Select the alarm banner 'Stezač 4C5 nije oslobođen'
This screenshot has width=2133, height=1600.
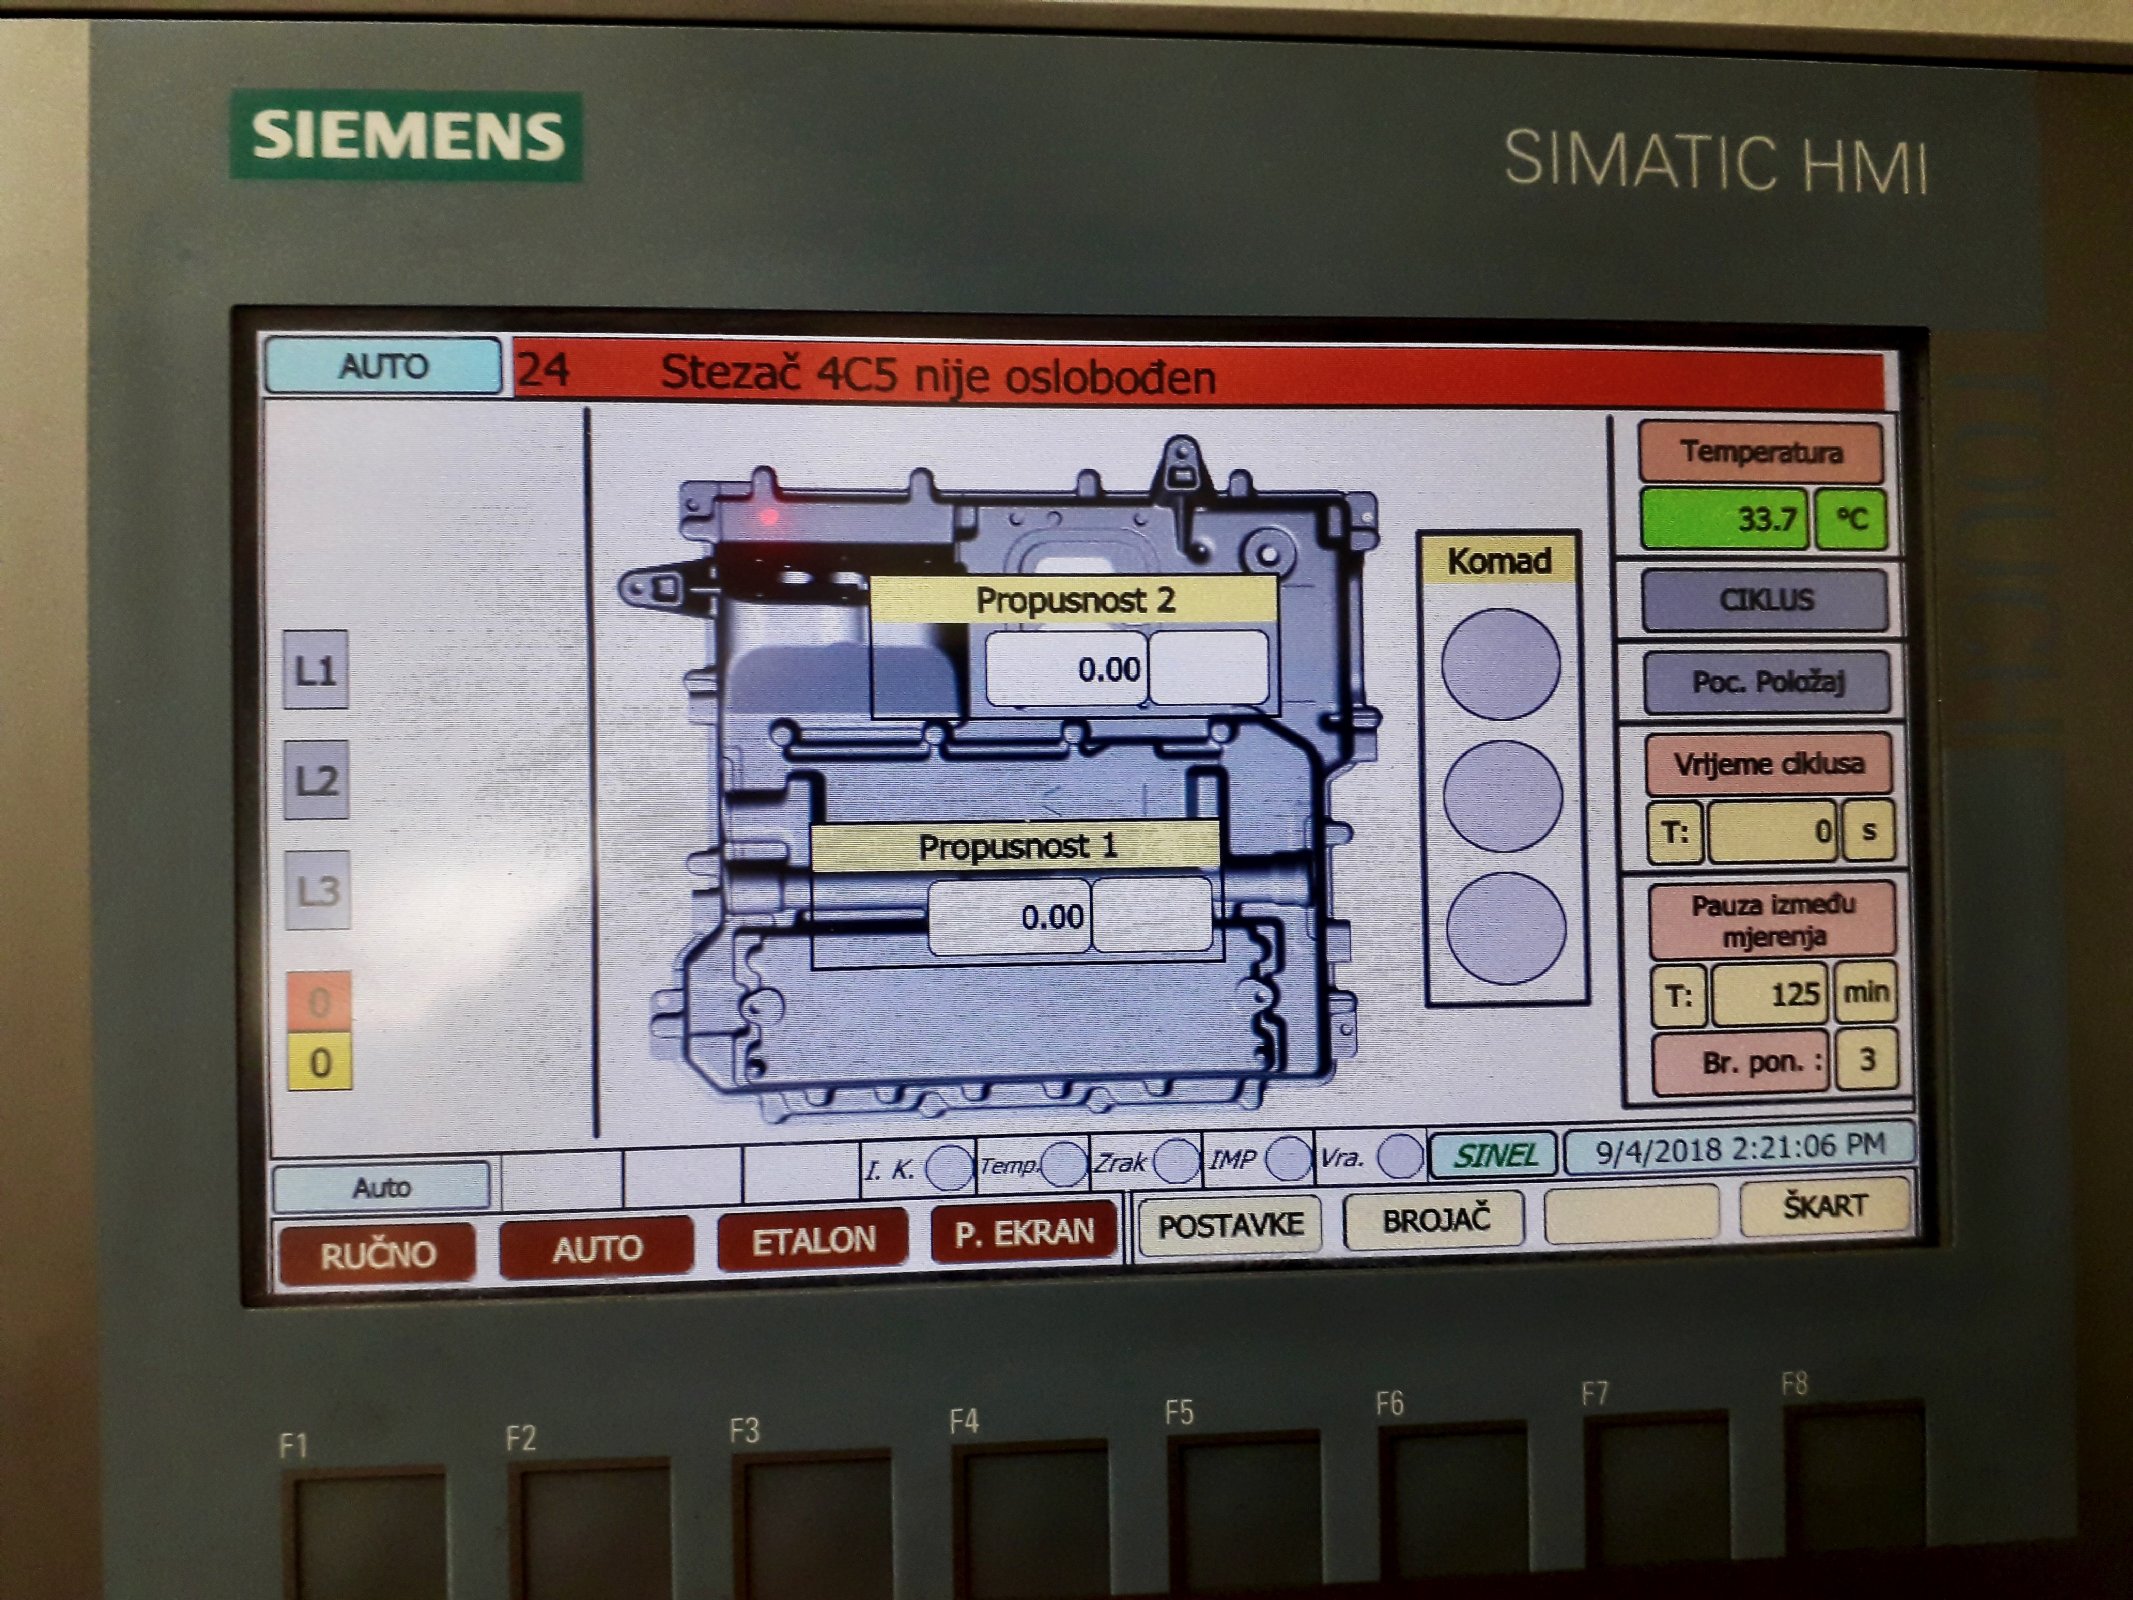pos(1199,373)
